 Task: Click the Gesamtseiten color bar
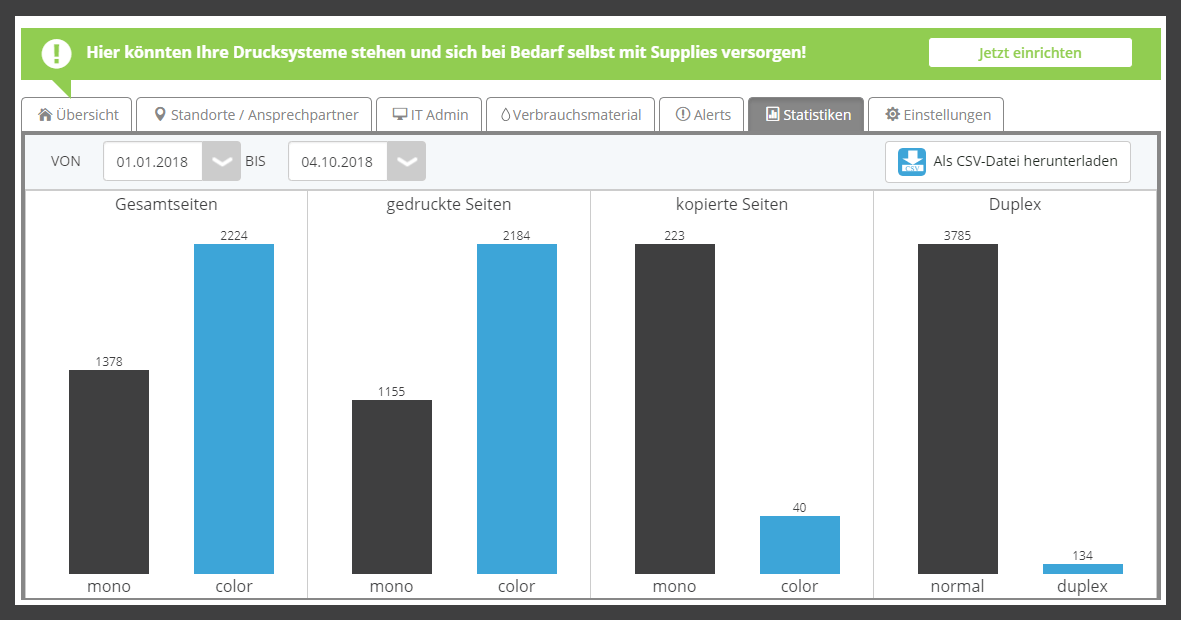coord(234,409)
